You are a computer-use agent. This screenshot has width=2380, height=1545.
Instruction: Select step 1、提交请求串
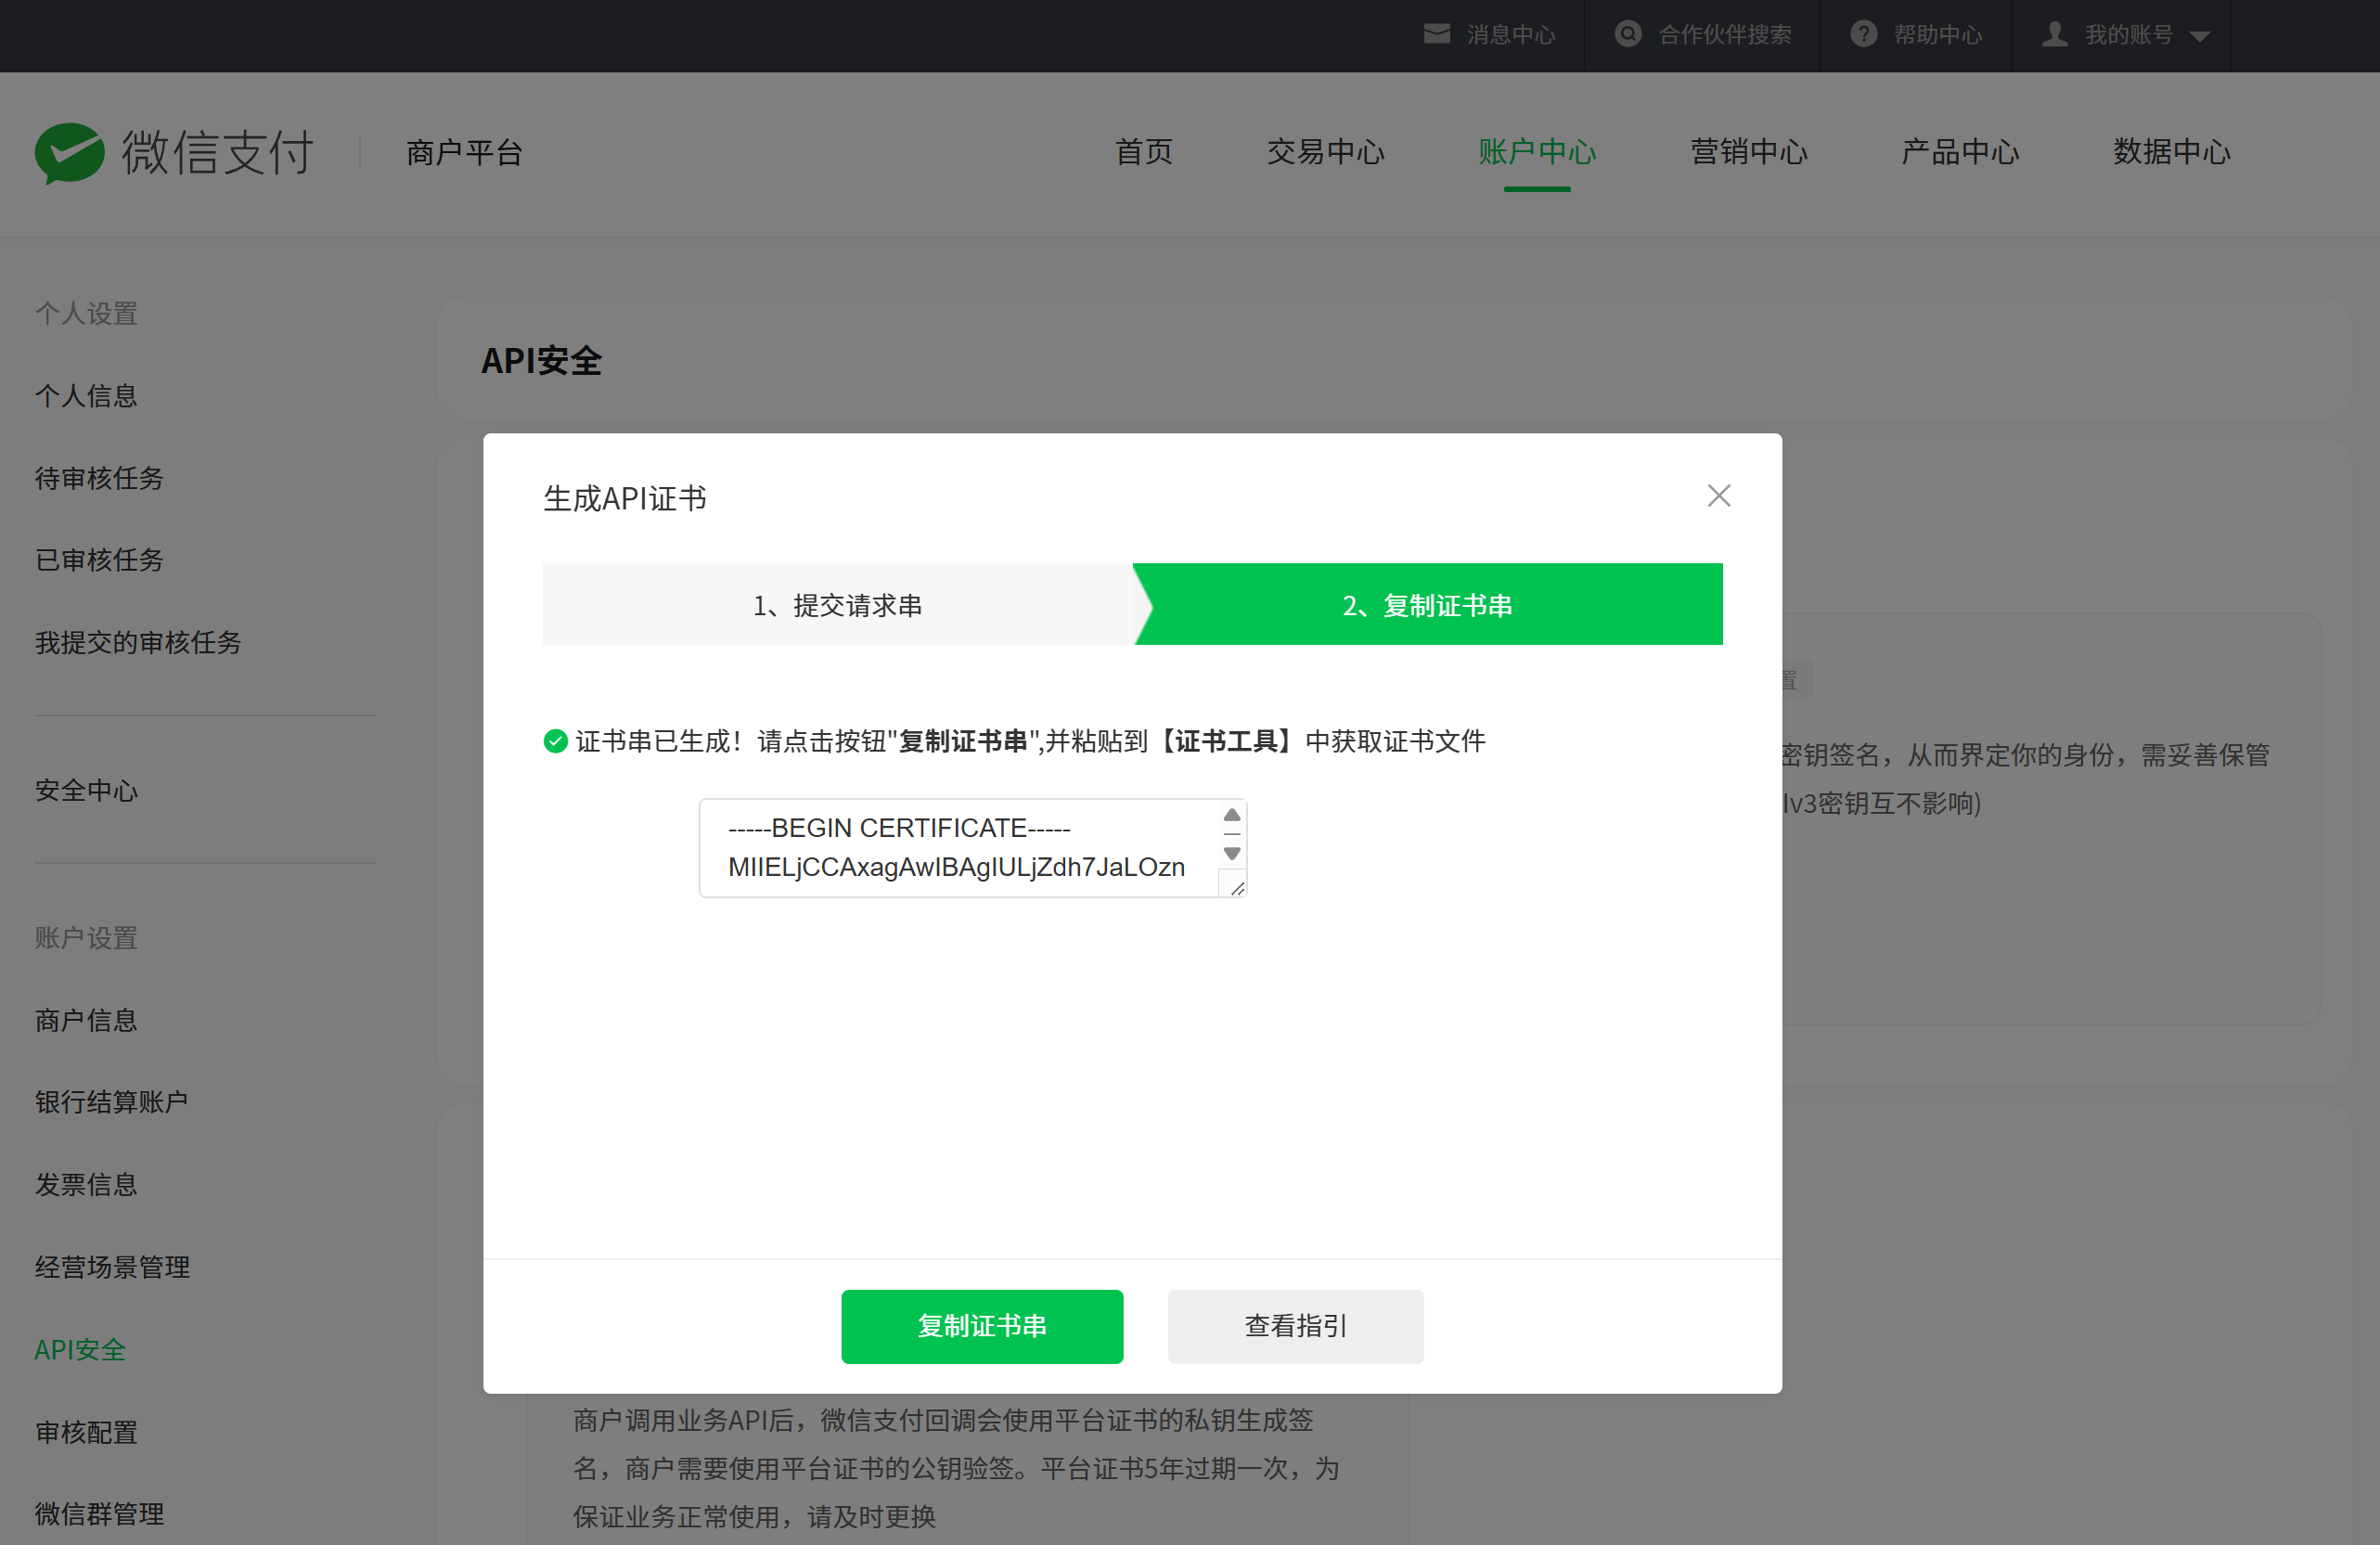click(x=838, y=604)
